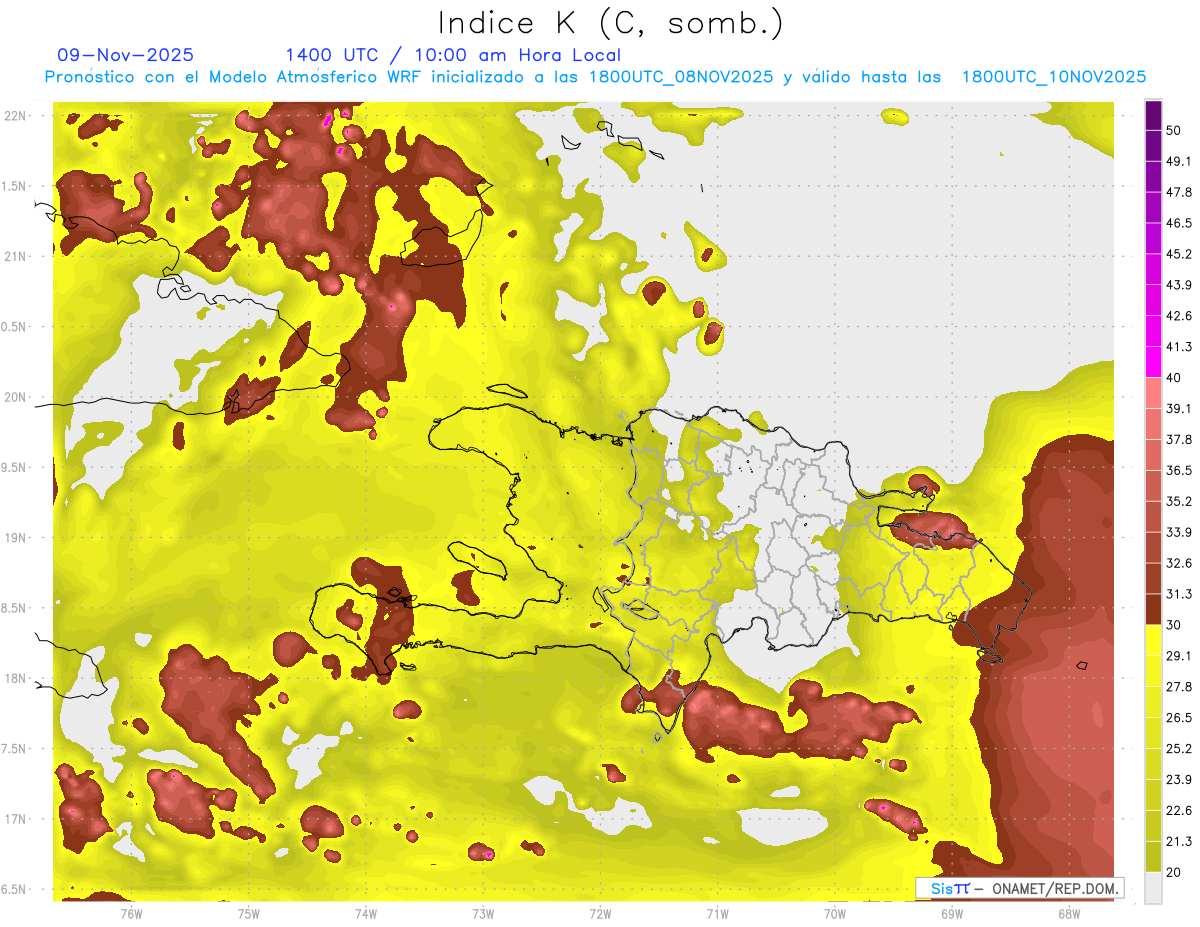The image size is (1200, 927).
Task: Click the "39.1" color scale value
Action: point(1179,408)
